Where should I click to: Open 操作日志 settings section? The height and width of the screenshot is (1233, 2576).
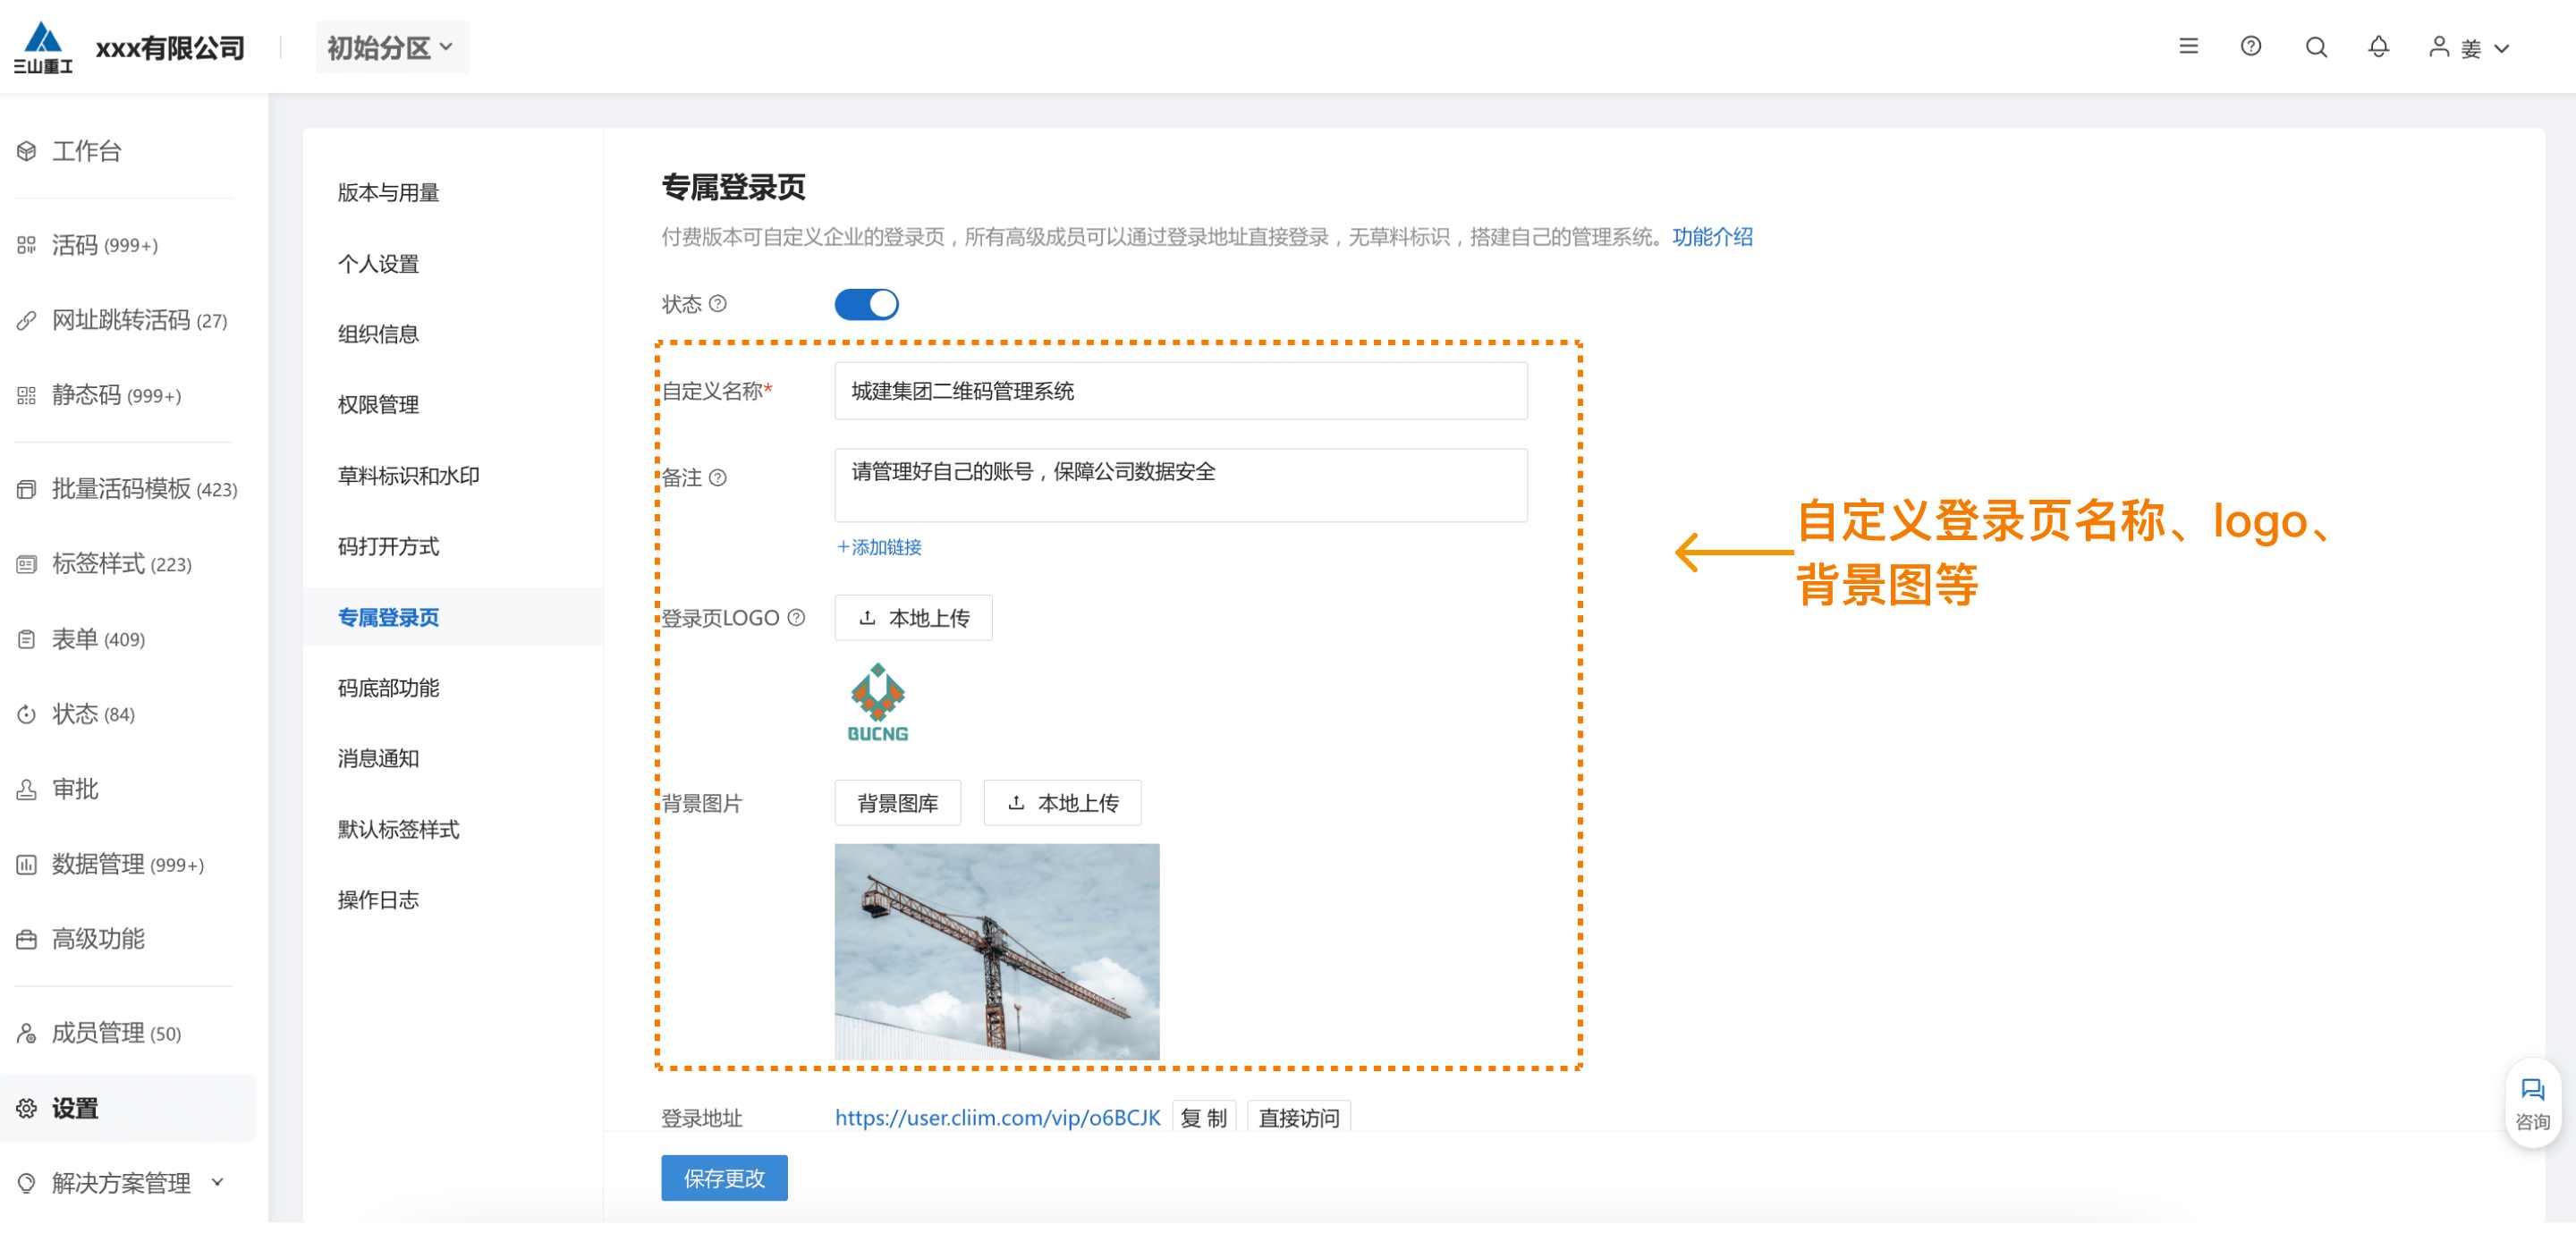tap(378, 900)
